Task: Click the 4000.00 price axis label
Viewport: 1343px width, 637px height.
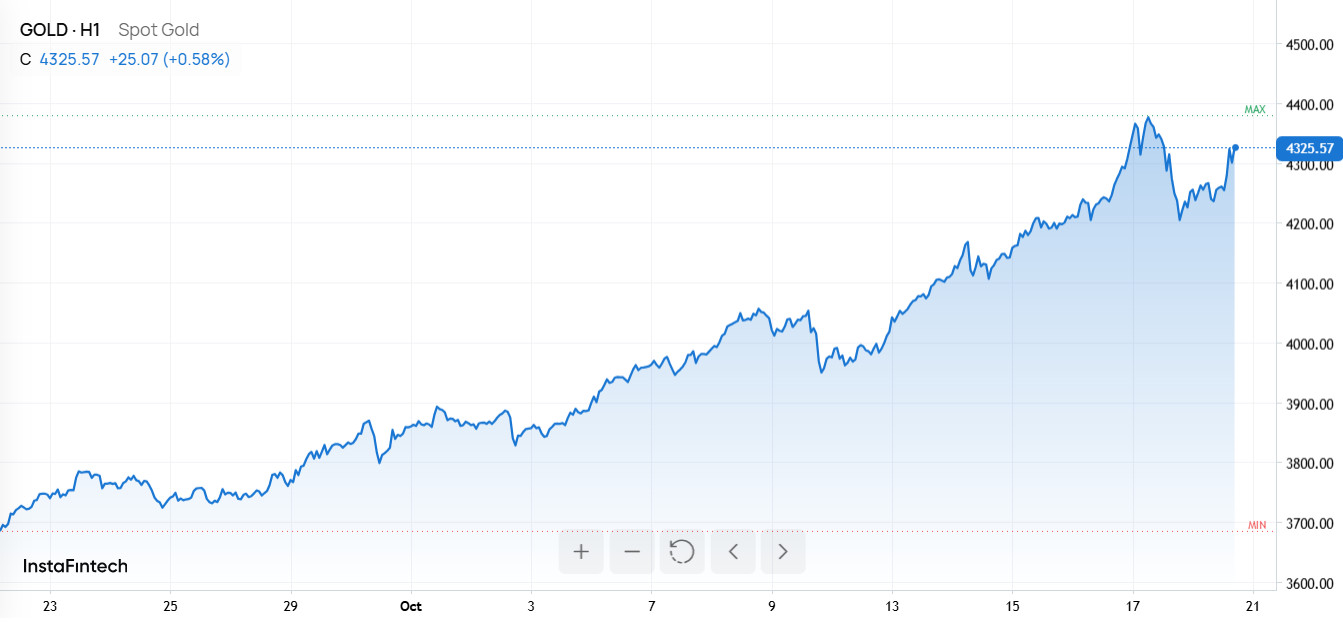Action: [x=1311, y=344]
